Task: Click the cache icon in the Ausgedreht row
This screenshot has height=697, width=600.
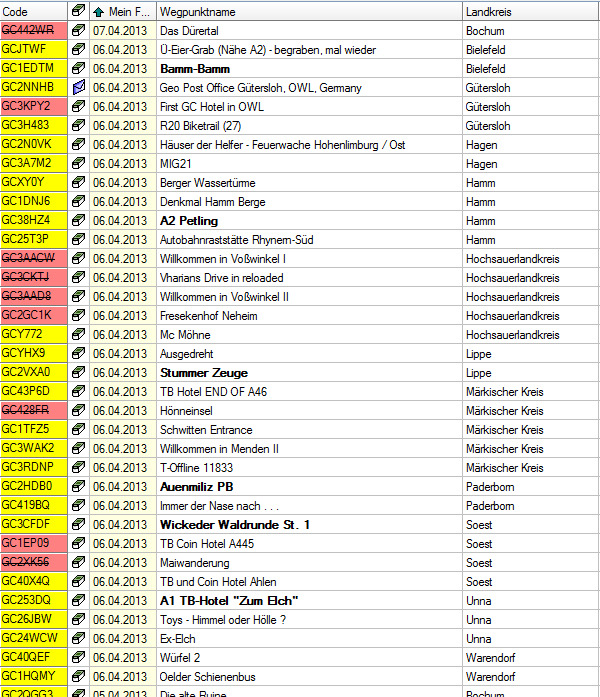Action: tap(79, 353)
